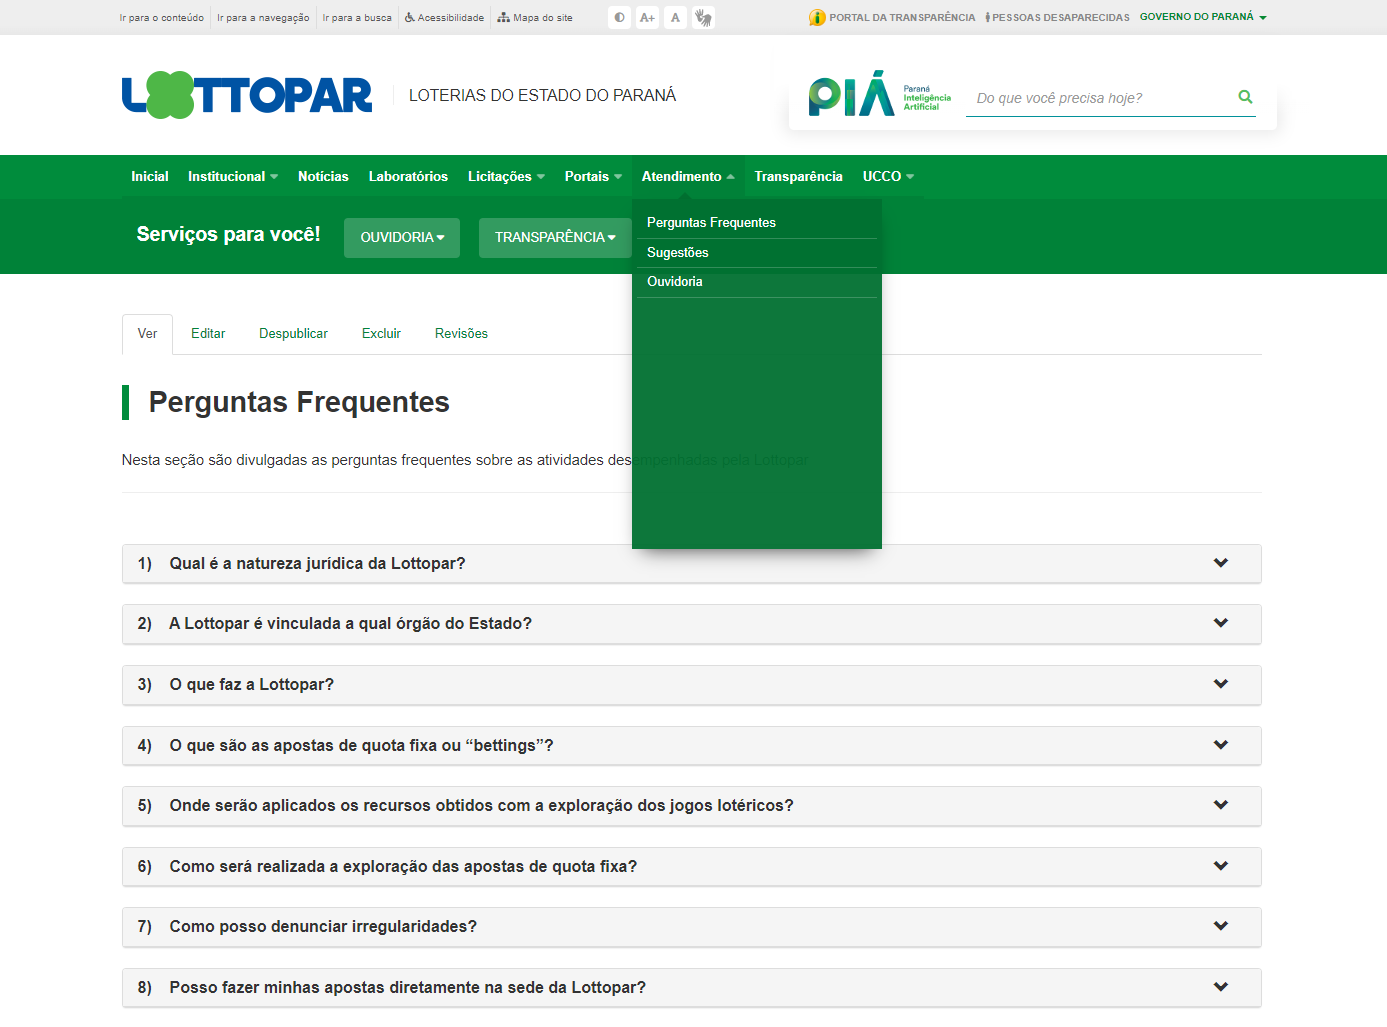Switch to the Editar tab
Viewport: 1387px width, 1027px height.
tap(208, 334)
